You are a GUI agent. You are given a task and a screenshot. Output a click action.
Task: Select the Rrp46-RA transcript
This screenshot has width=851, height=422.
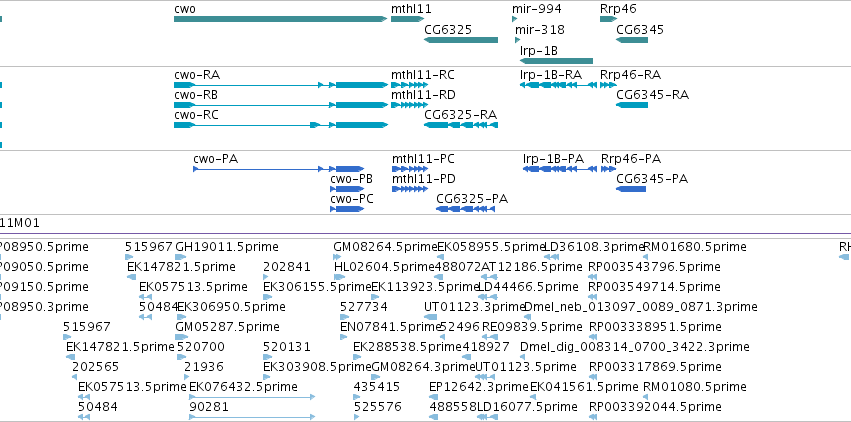coord(608,85)
